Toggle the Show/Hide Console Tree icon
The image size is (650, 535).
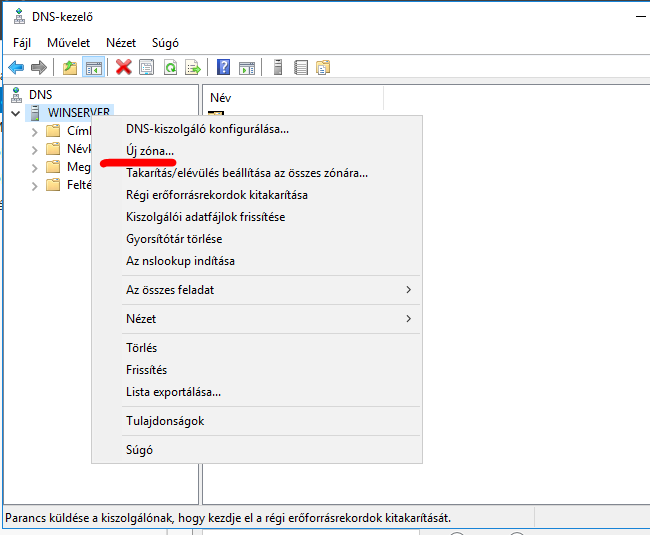[93, 67]
